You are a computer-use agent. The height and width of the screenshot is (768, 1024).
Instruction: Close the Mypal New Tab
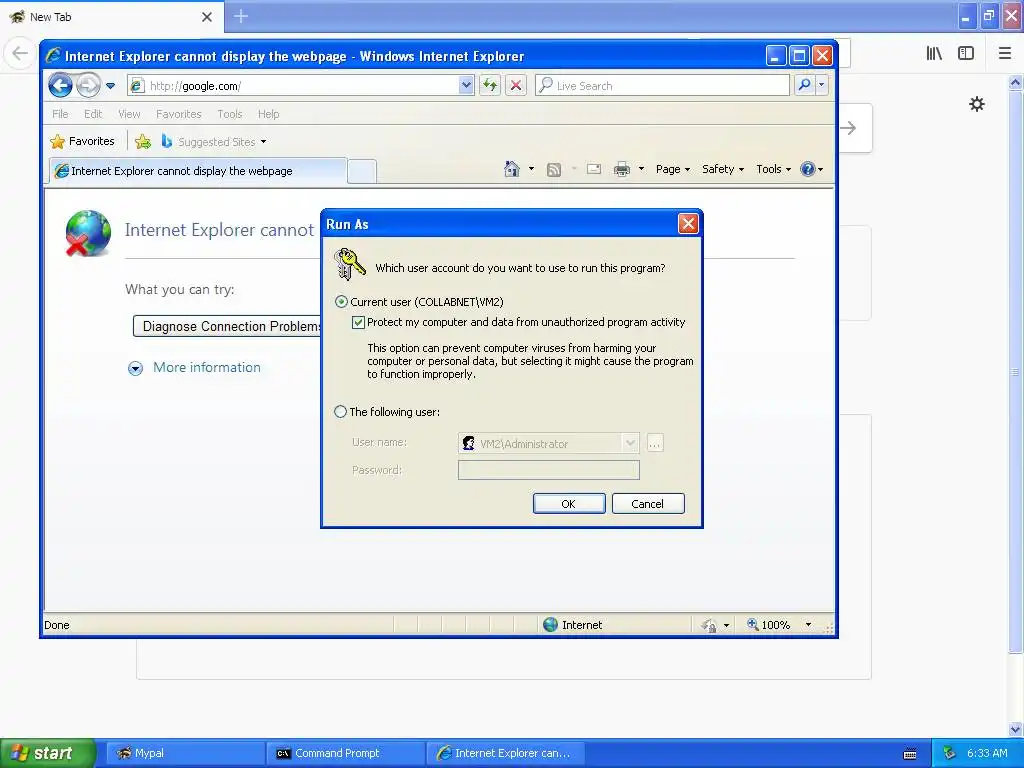[x=207, y=17]
